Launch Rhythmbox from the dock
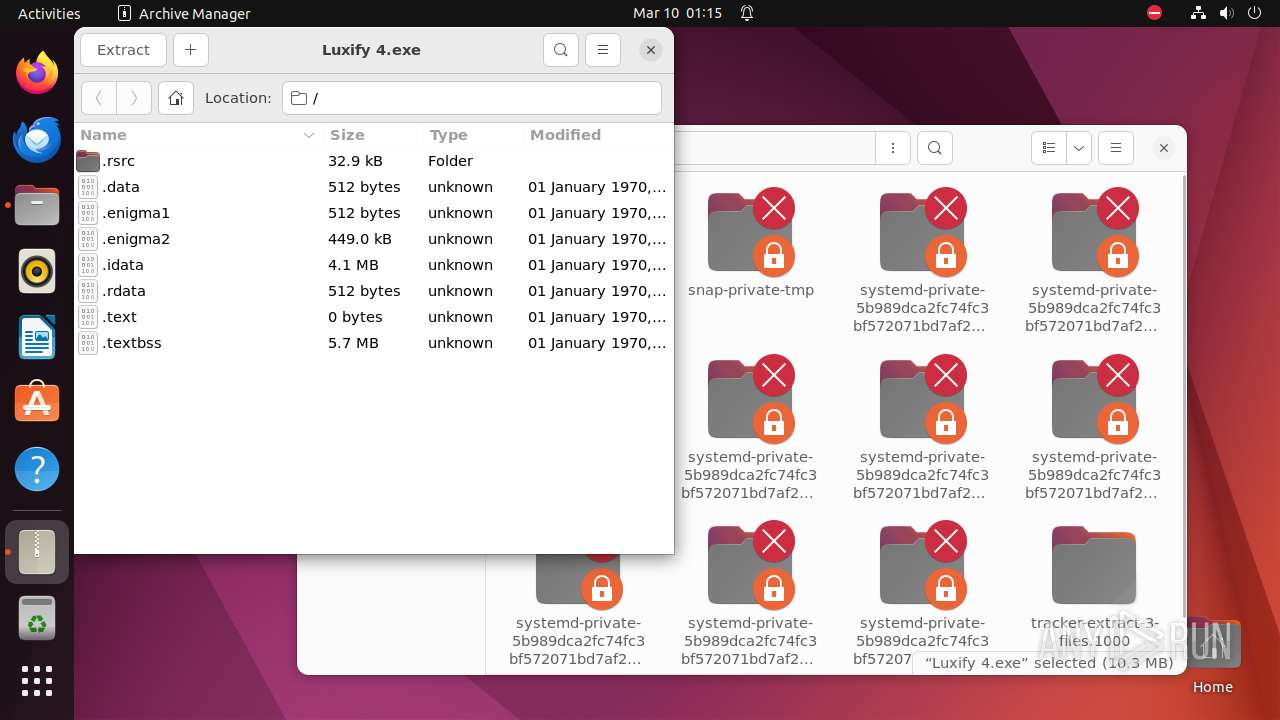The height and width of the screenshot is (720, 1280). pyautogui.click(x=37, y=271)
